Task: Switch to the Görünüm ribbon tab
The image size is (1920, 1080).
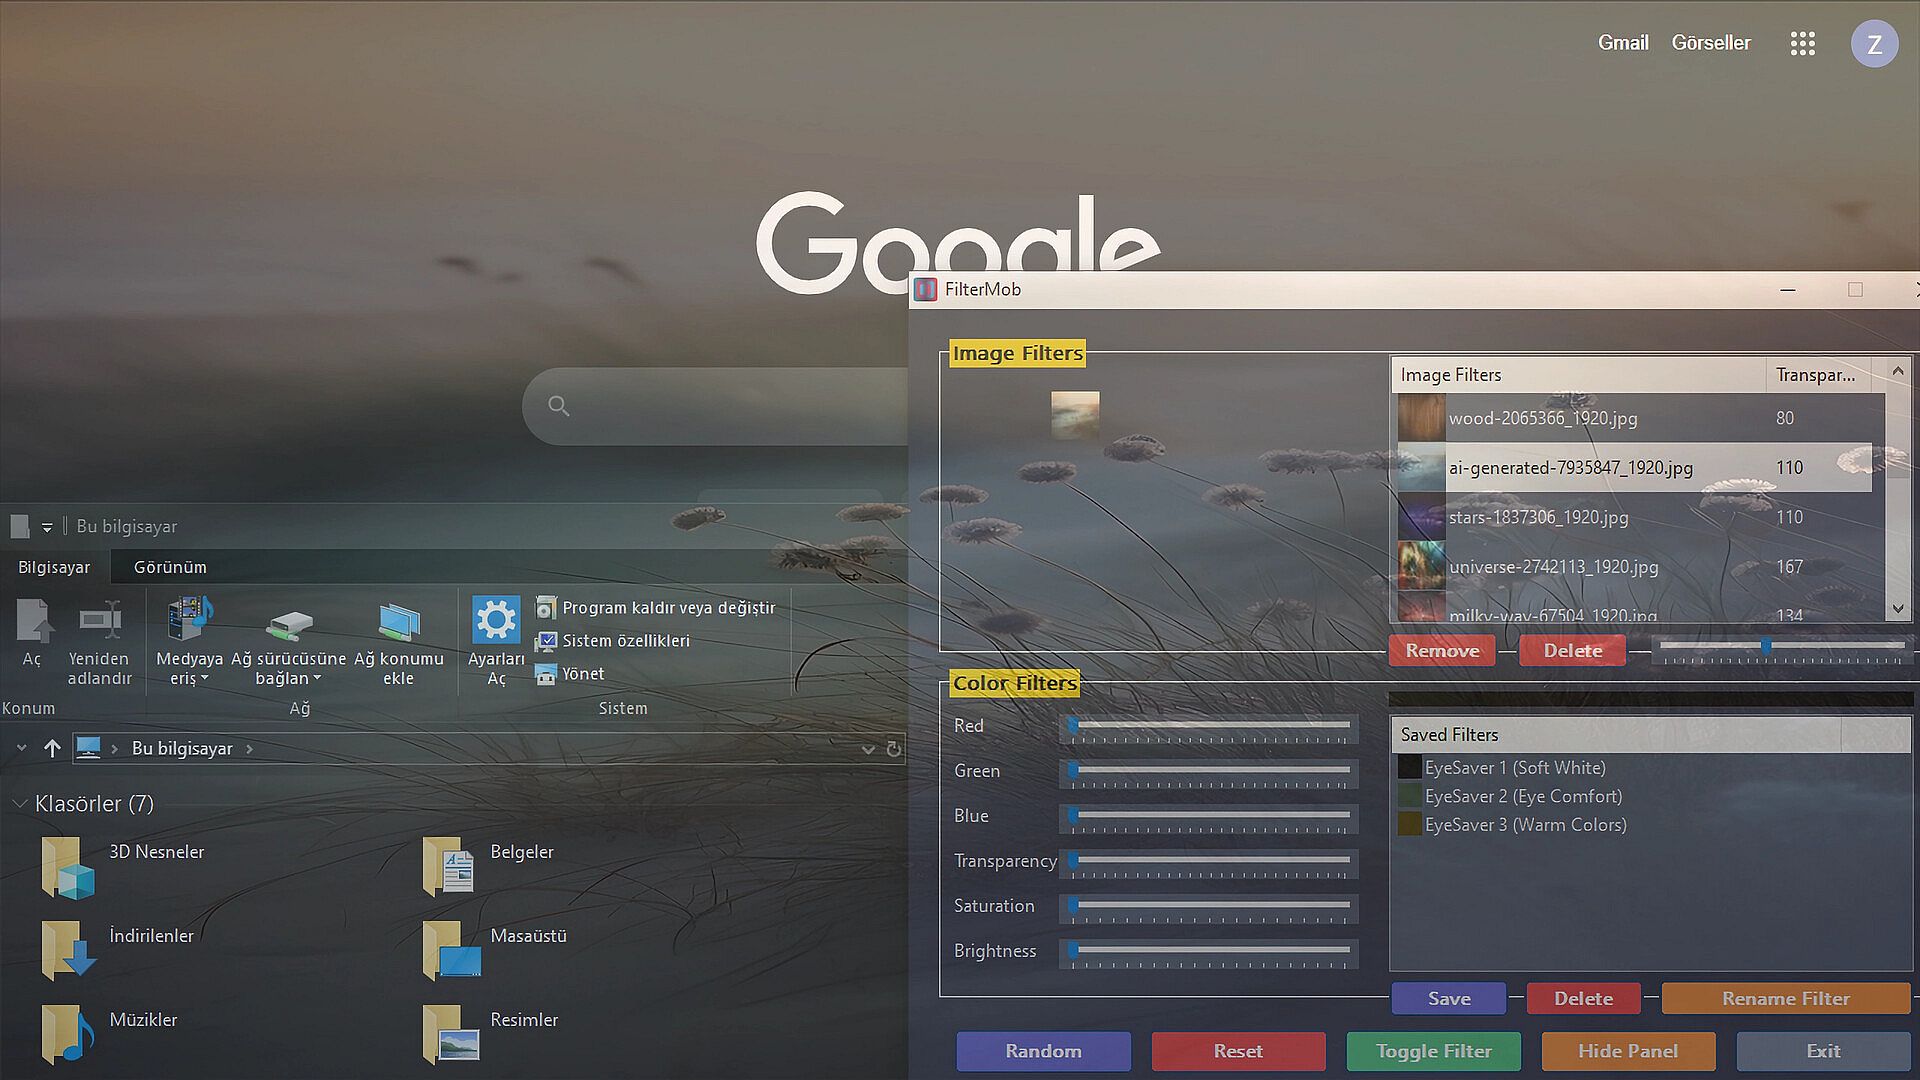Action: click(170, 567)
